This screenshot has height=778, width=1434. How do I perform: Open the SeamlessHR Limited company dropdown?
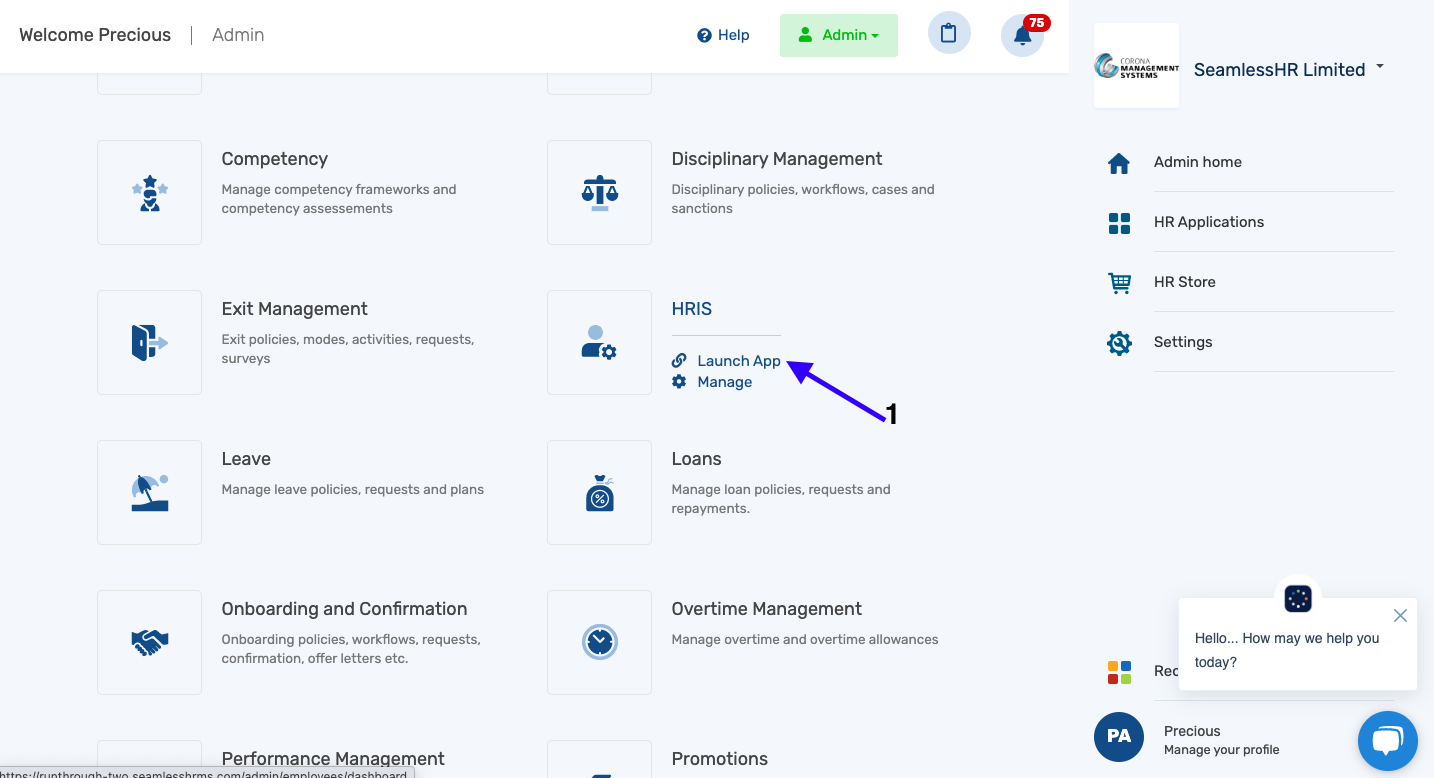(x=1289, y=69)
